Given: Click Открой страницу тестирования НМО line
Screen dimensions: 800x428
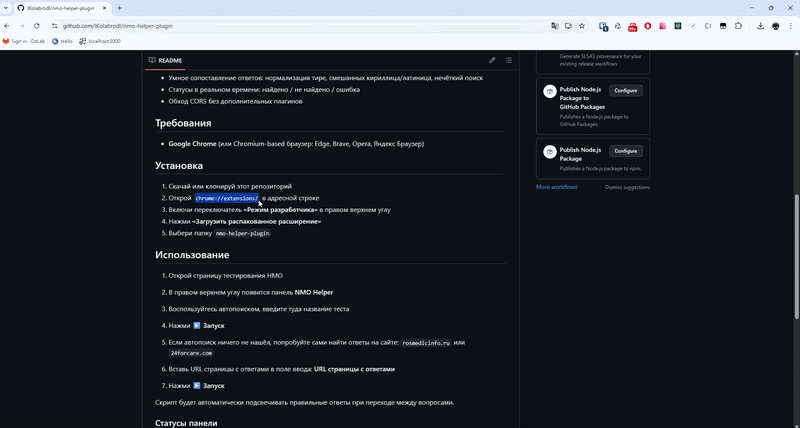Looking at the screenshot, I should coord(226,276).
